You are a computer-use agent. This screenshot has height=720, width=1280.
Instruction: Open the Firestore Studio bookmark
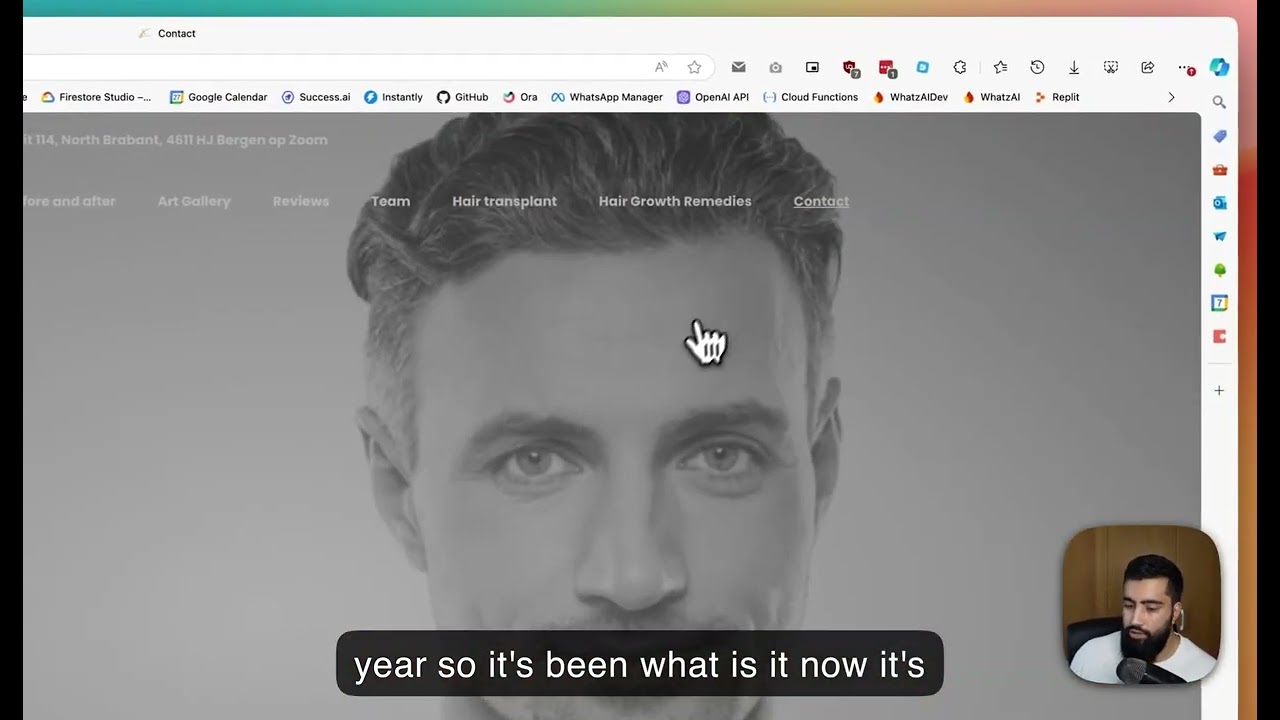point(96,97)
